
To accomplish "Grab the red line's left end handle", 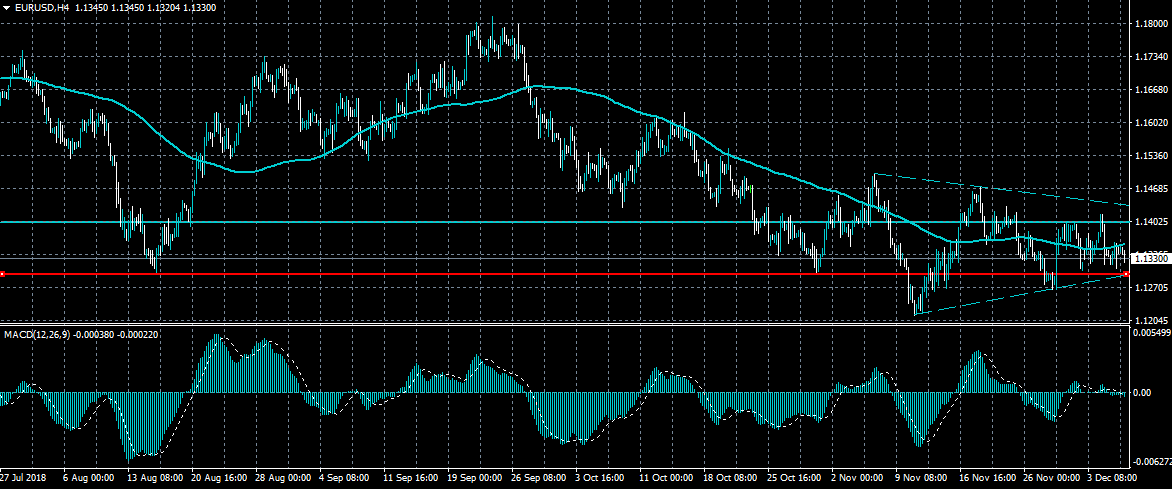I will click(x=2, y=274).
